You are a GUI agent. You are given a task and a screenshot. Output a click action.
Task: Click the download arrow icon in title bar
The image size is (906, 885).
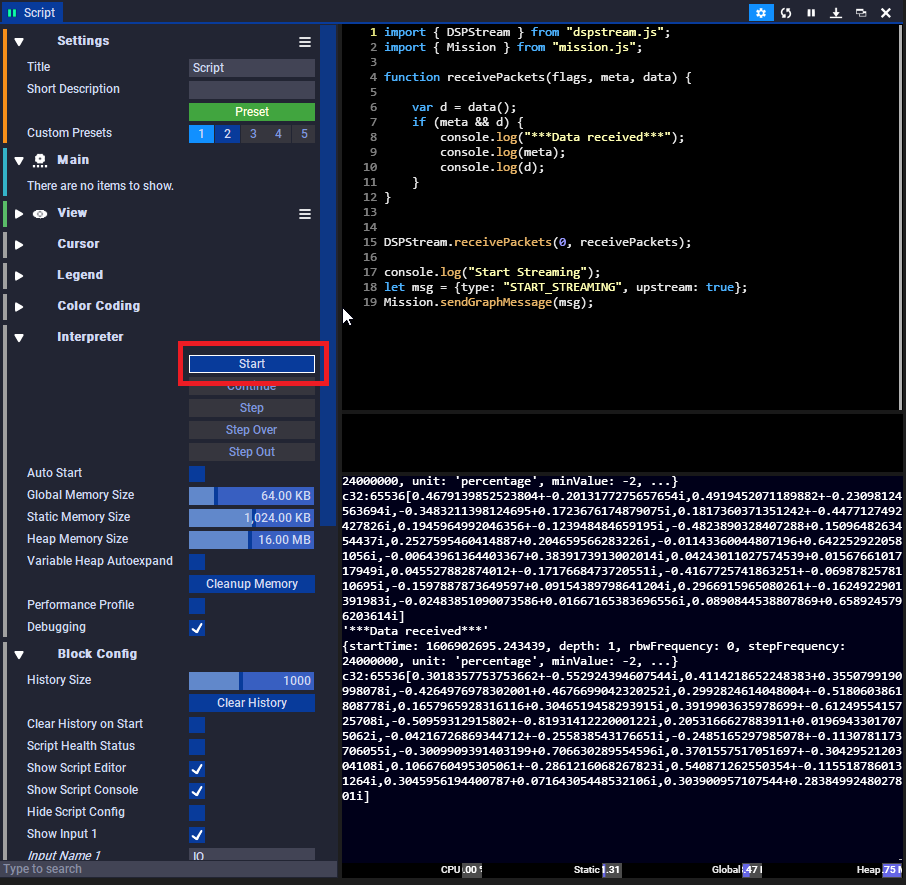point(835,13)
